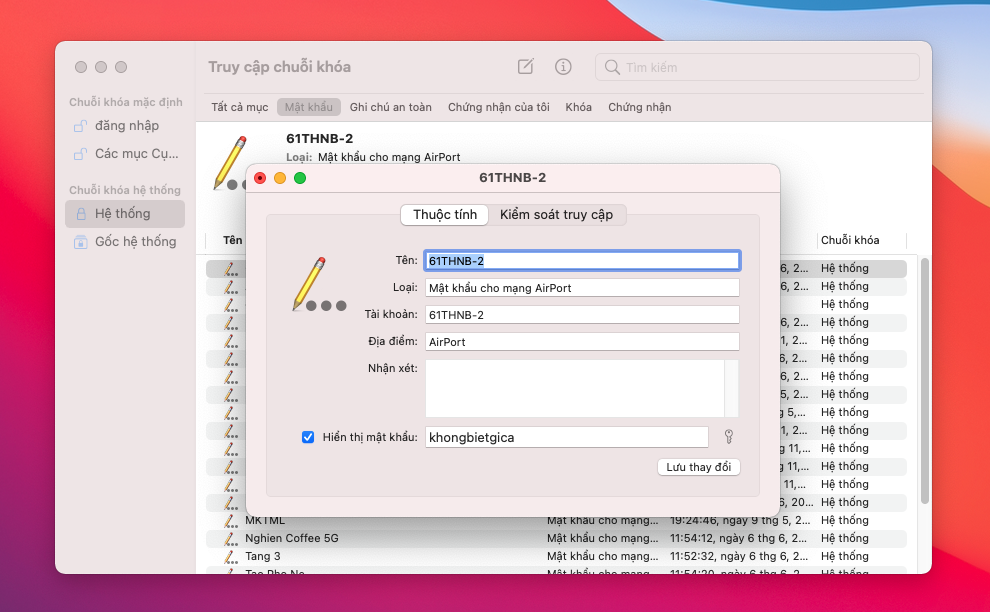
Task: Select the Hệ thống keychain in sidebar
Action: pyautogui.click(x=125, y=214)
